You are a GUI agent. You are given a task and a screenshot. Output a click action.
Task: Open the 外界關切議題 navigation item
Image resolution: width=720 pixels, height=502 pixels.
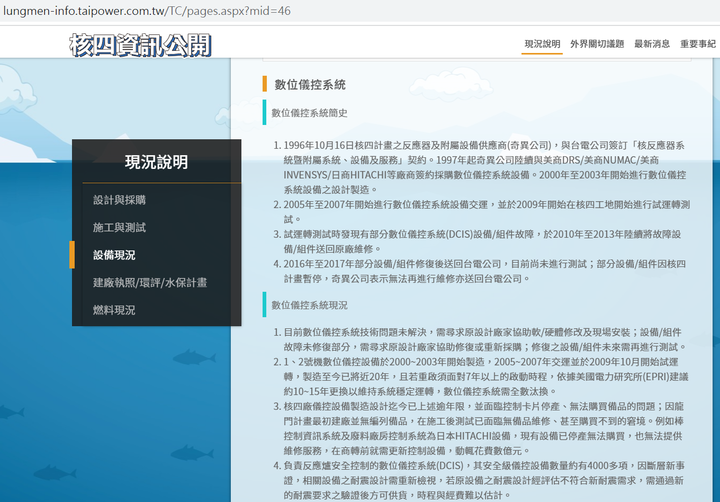(597, 44)
